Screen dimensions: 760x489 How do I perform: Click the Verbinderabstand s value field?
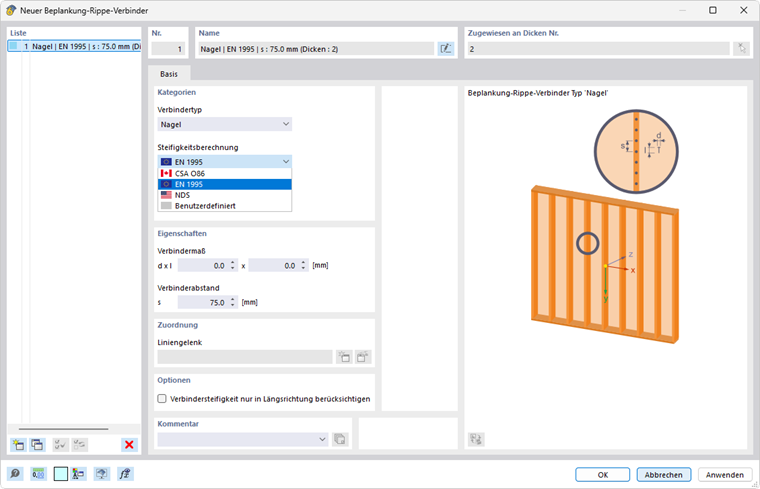(203, 302)
